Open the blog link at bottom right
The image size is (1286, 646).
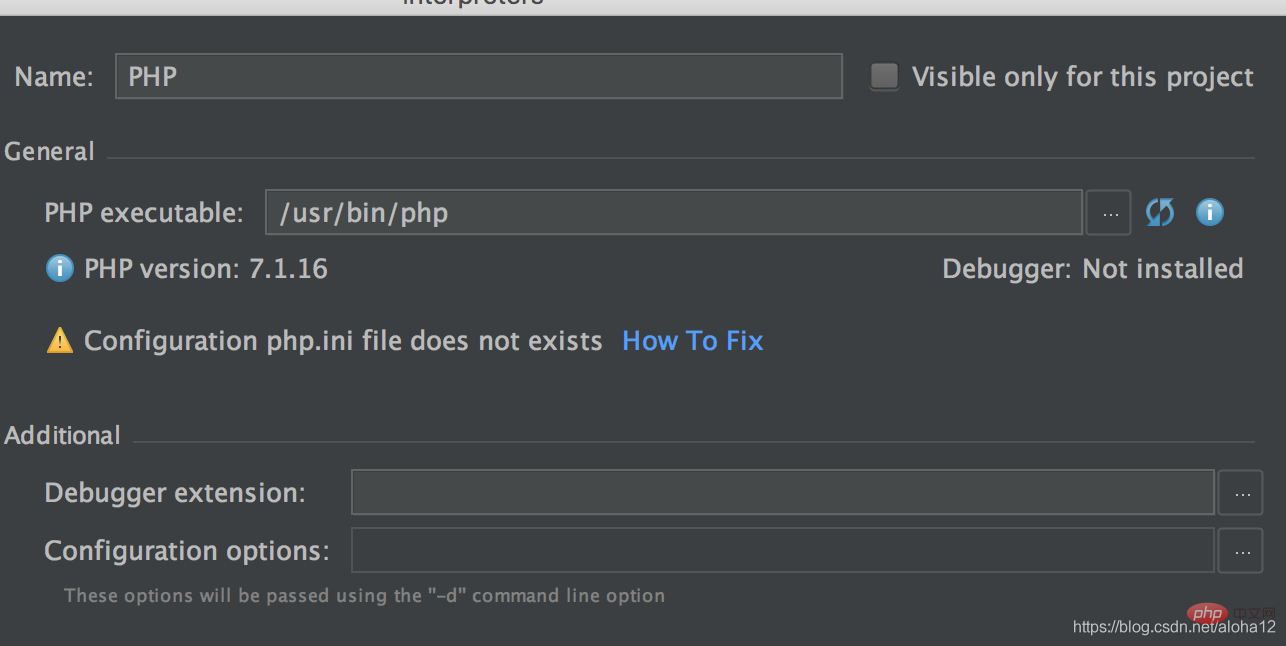[1172, 625]
